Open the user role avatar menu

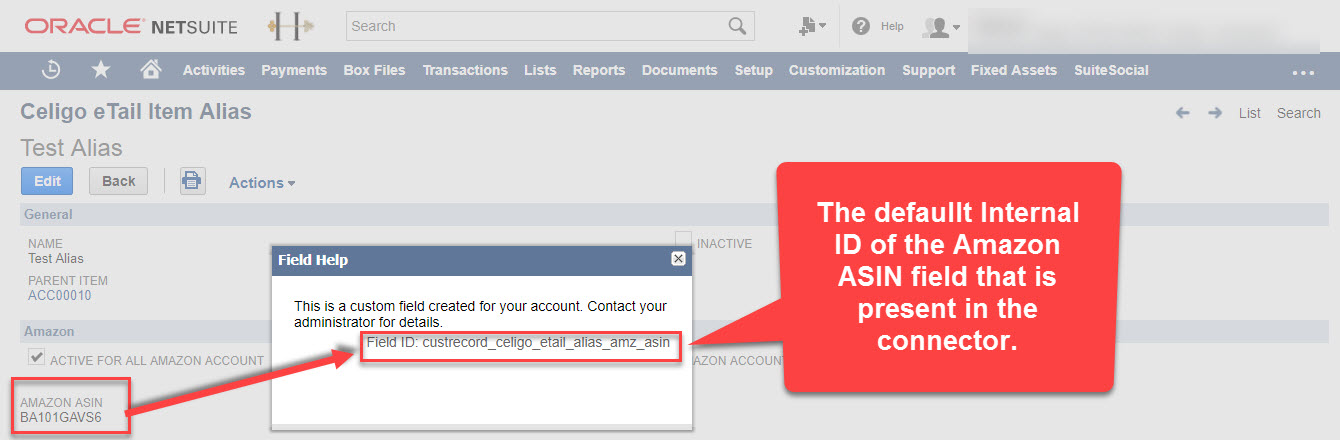click(x=941, y=27)
